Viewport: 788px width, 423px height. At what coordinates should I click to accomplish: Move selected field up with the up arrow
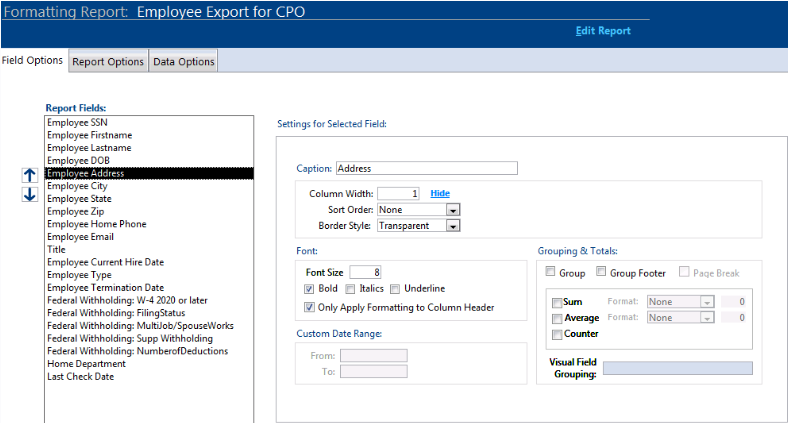[30, 175]
